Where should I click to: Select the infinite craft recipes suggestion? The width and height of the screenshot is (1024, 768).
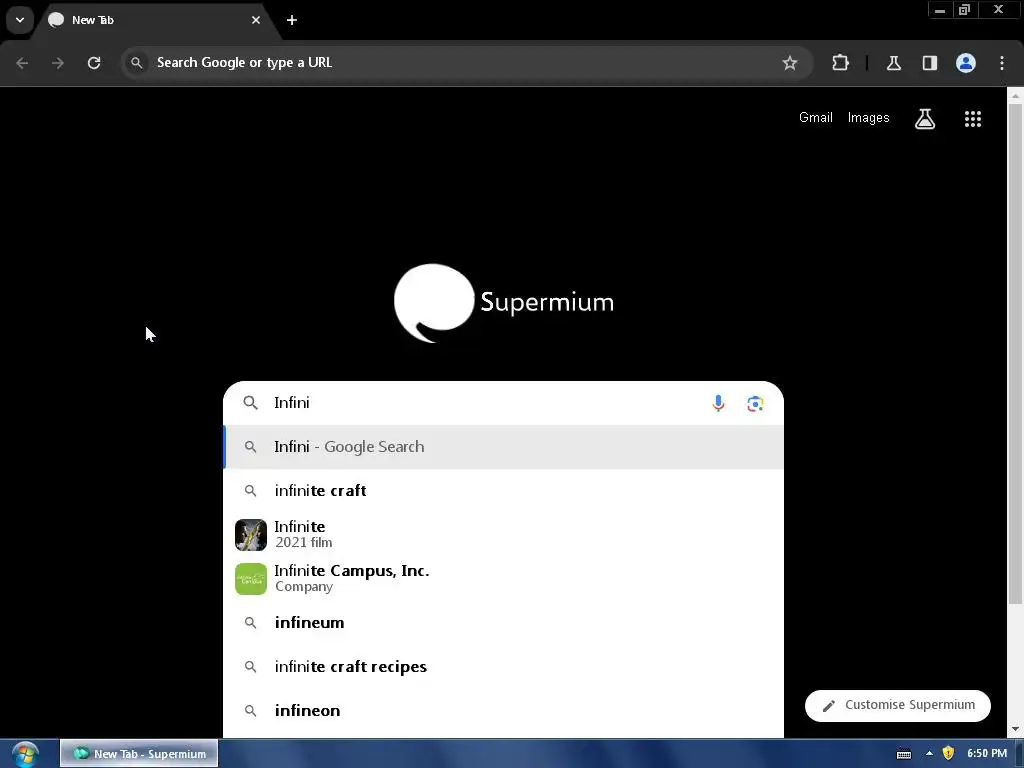[504, 666]
